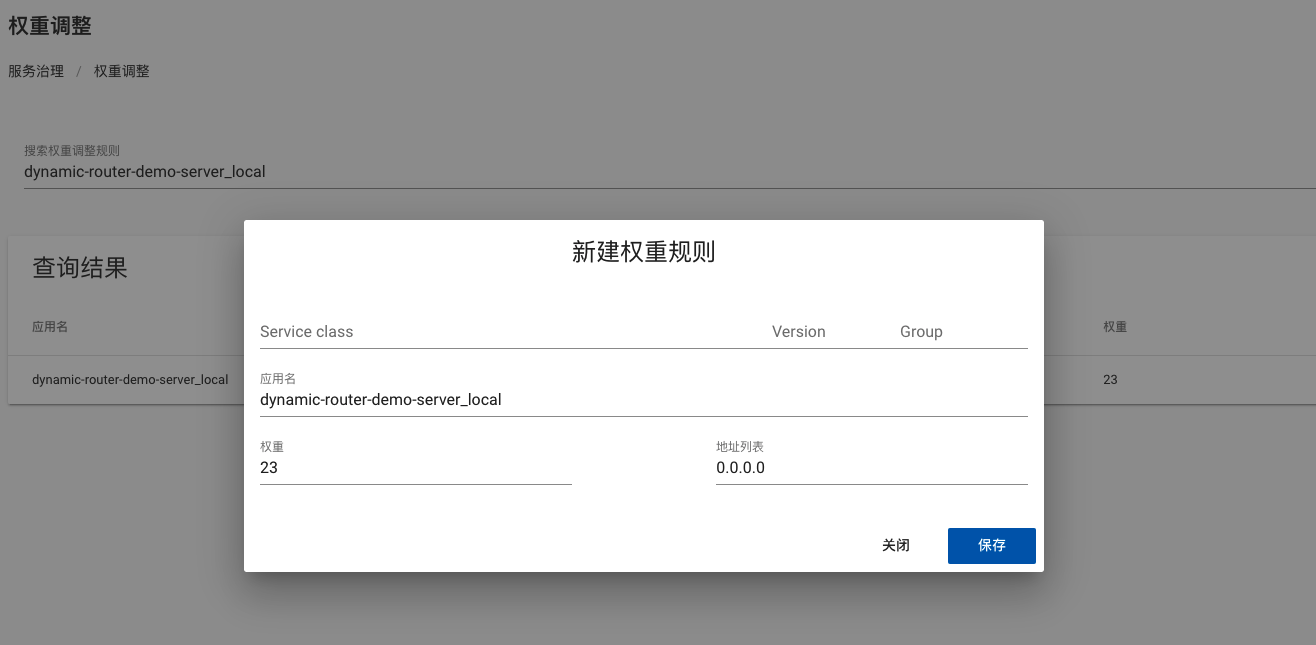Open the 服务治理 breadcrumb link
Image resolution: width=1316 pixels, height=645 pixels.
pos(36,71)
